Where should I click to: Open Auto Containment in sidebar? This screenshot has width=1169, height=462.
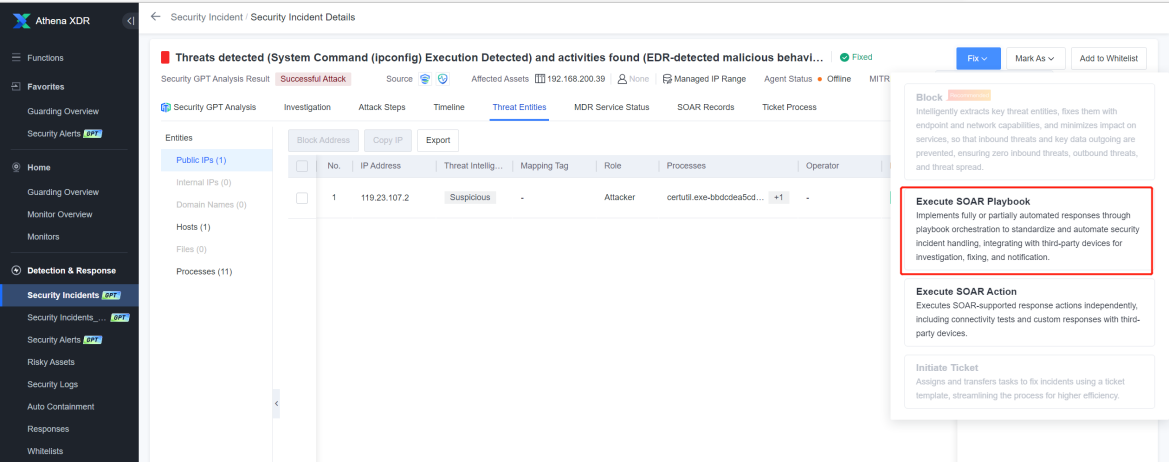coord(60,407)
